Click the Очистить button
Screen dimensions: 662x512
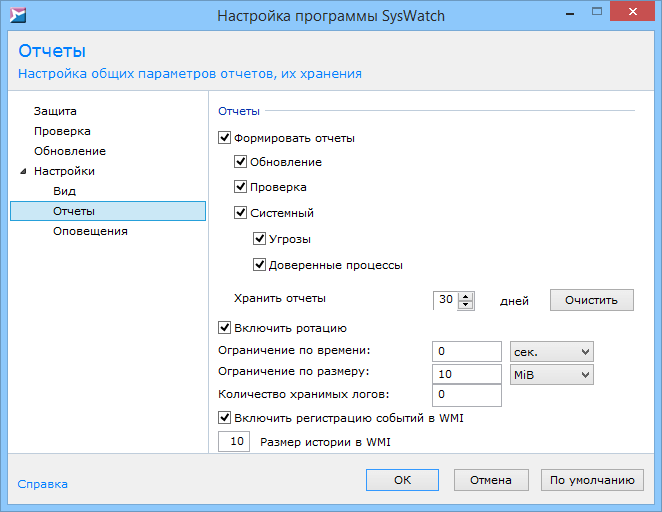(x=591, y=300)
